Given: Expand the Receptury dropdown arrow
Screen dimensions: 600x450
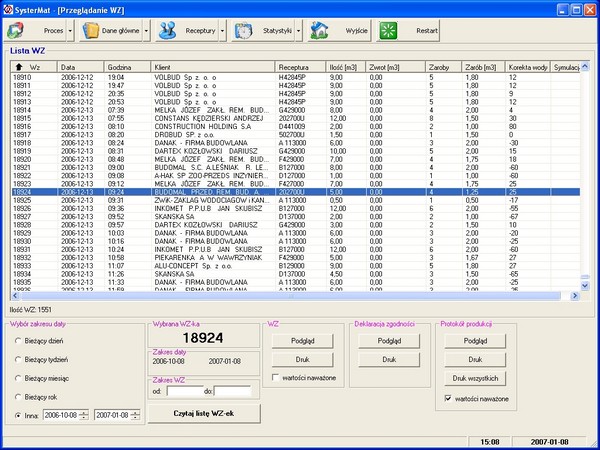Looking at the screenshot, I should click(x=223, y=31).
